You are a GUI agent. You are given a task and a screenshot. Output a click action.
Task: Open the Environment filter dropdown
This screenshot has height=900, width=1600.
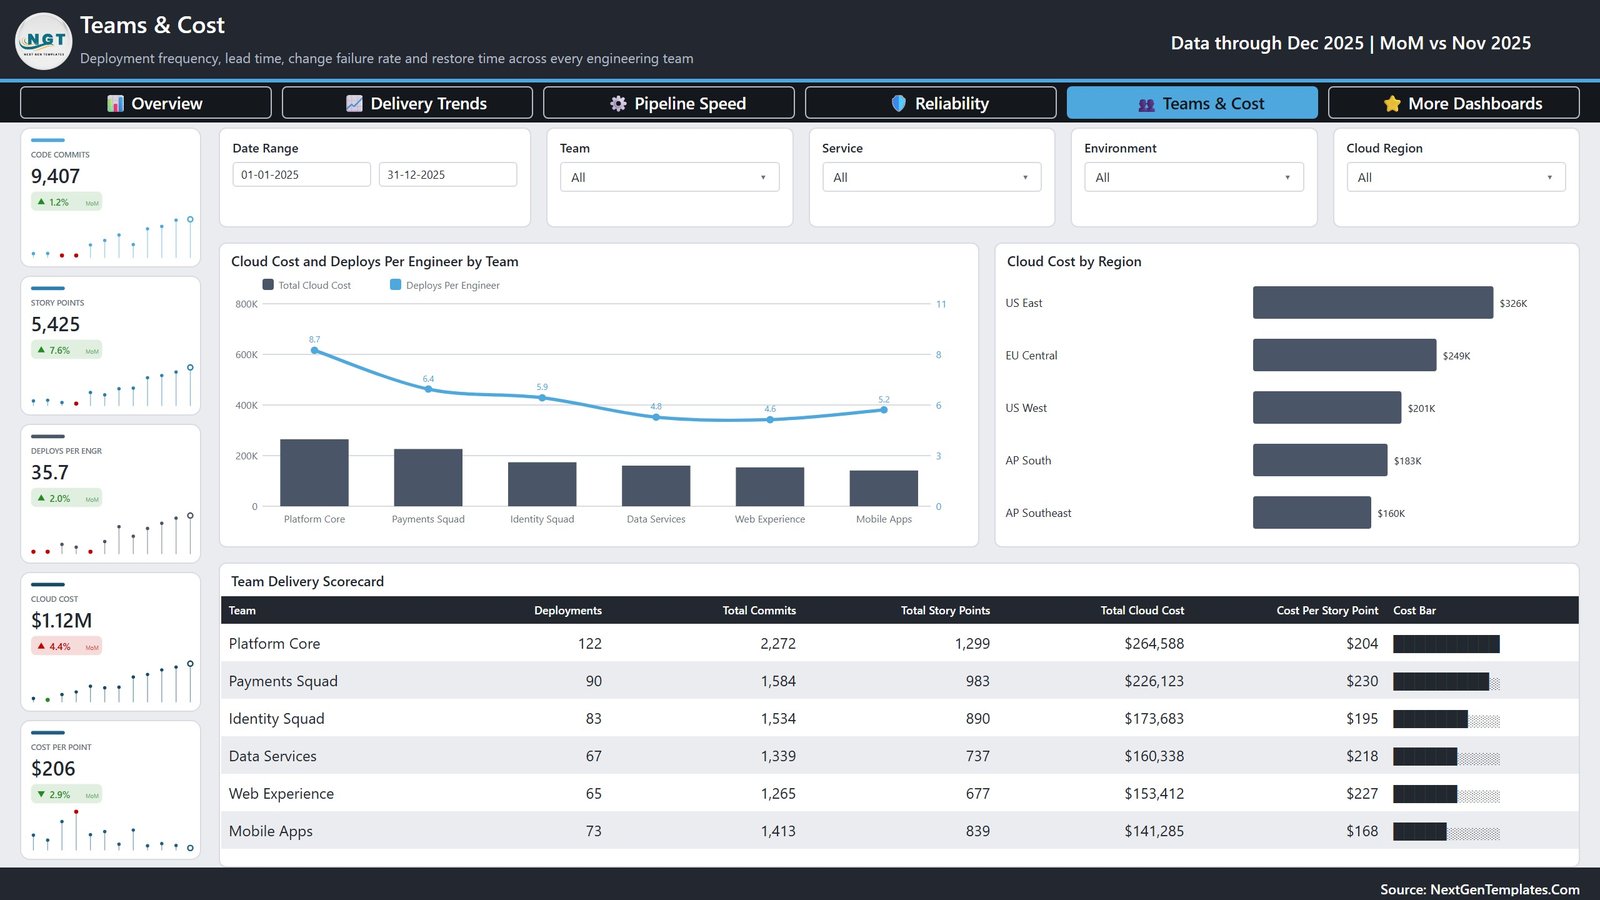pyautogui.click(x=1194, y=177)
